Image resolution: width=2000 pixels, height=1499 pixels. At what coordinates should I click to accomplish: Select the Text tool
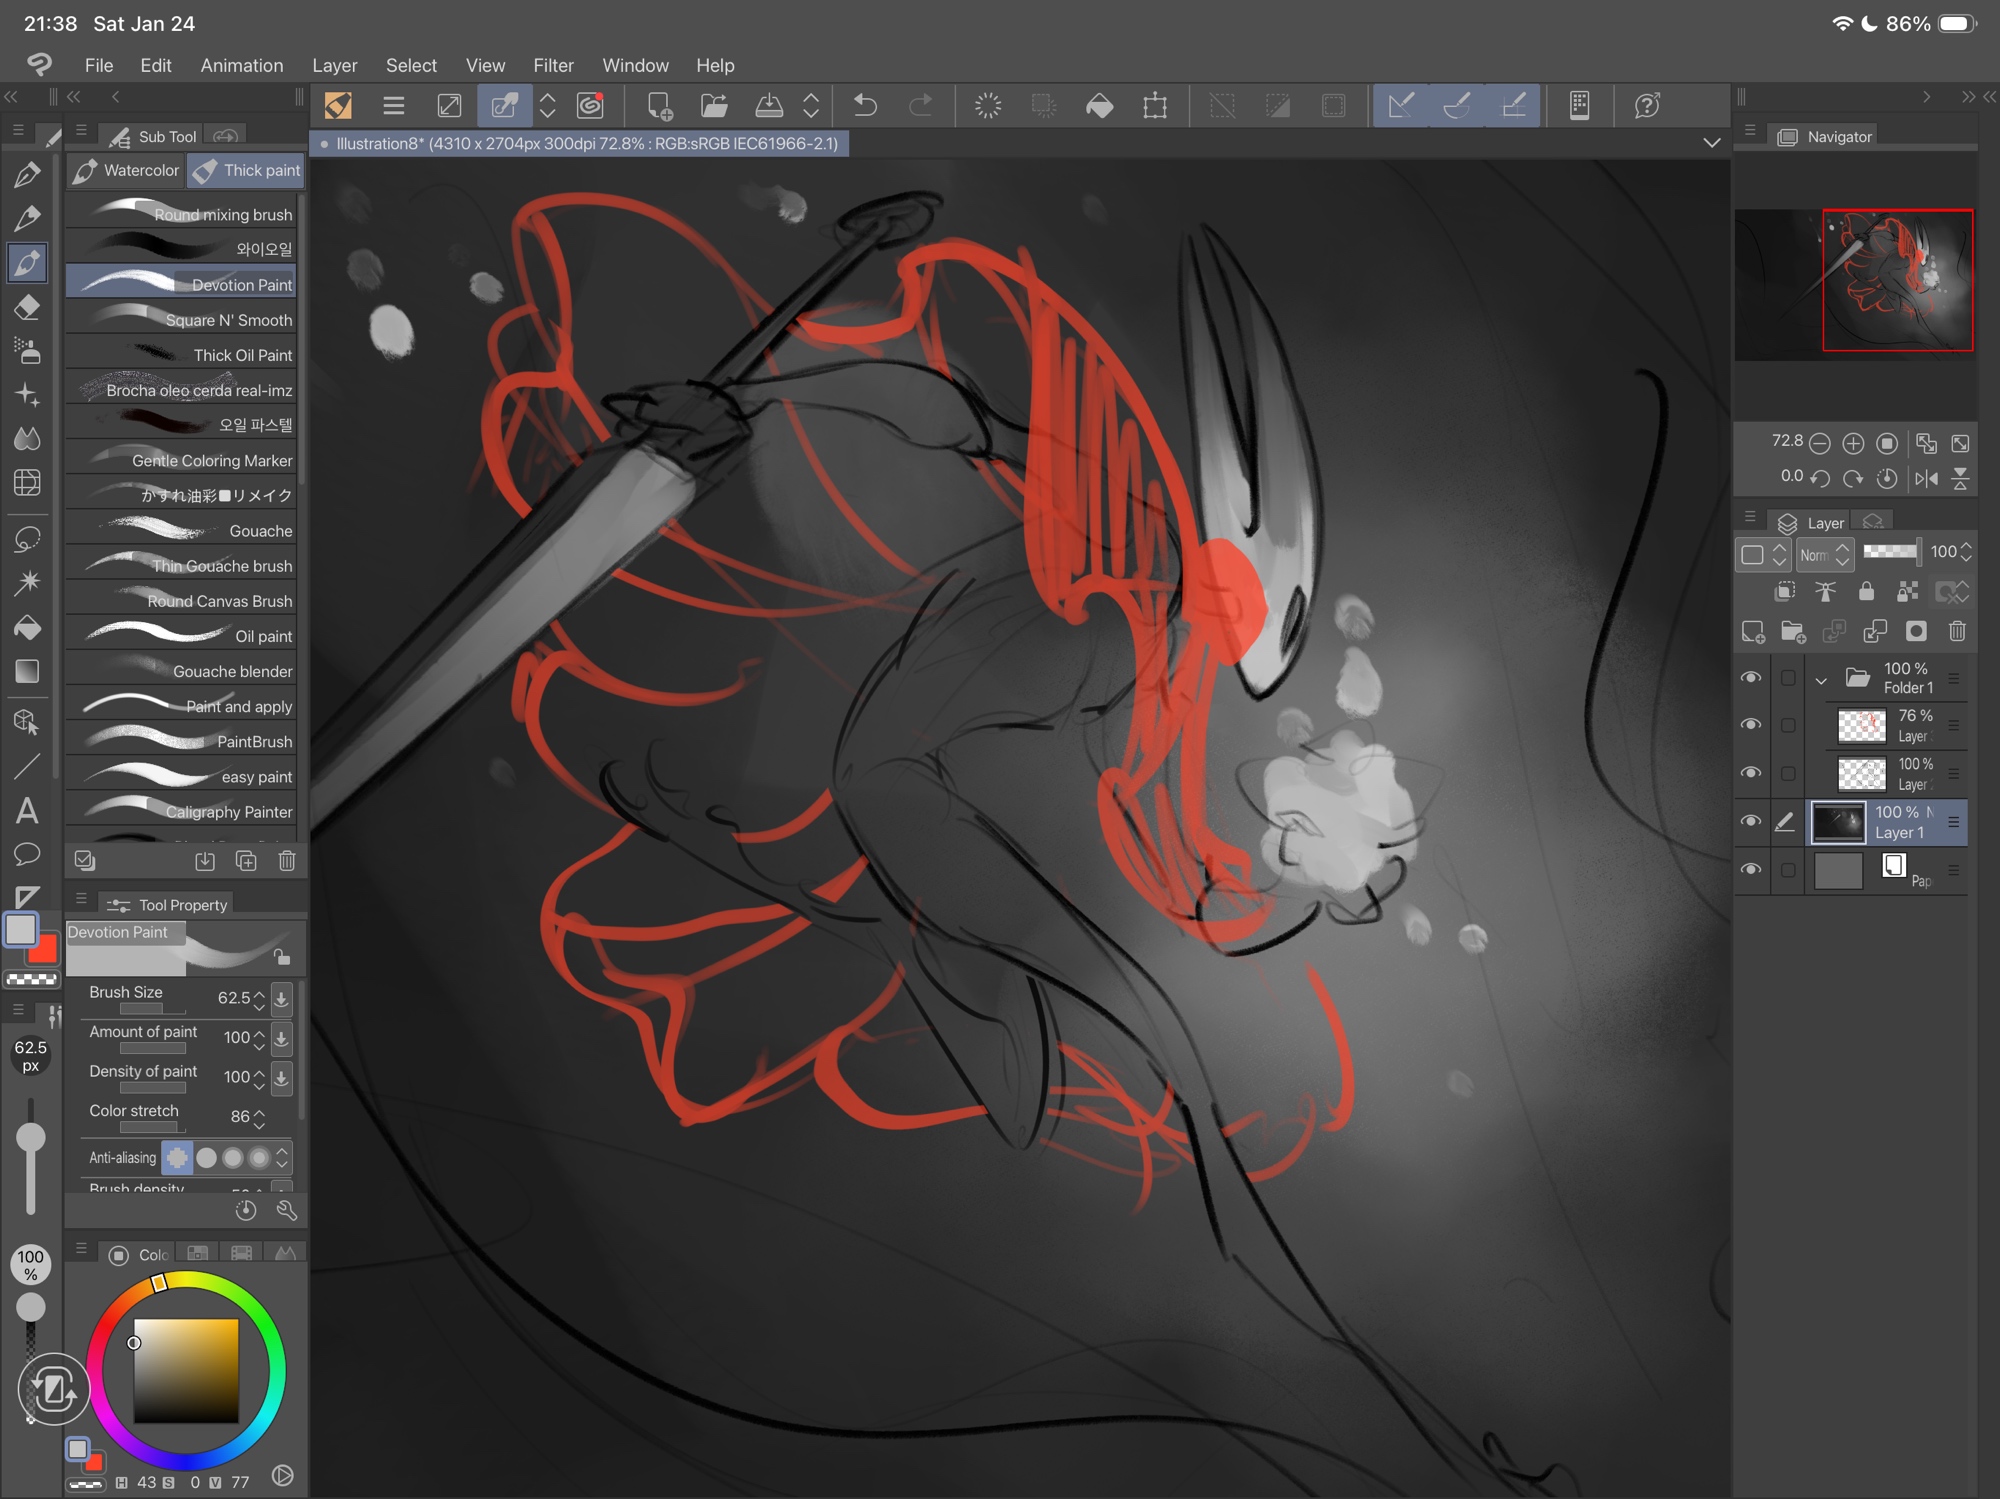27,811
